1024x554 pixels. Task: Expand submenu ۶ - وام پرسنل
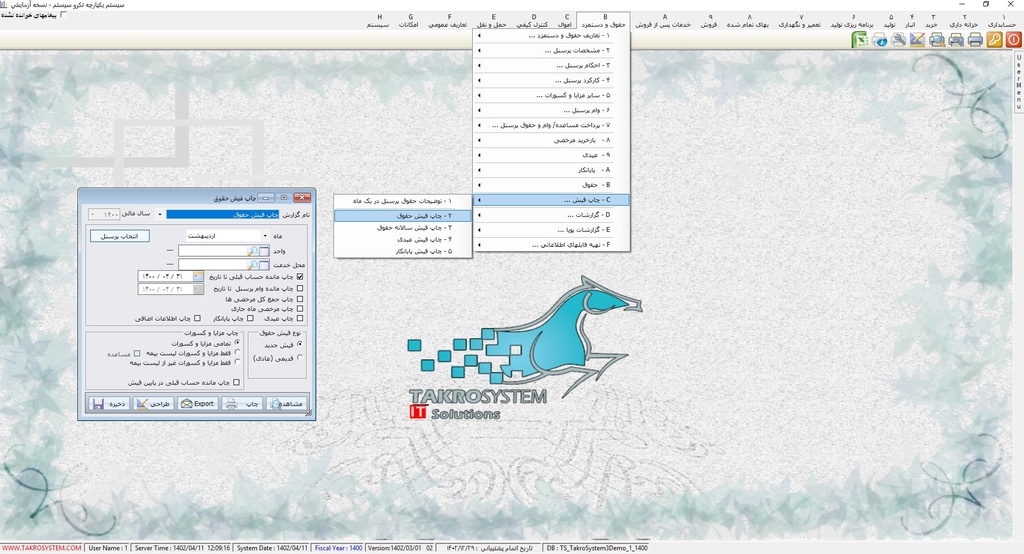coord(552,110)
